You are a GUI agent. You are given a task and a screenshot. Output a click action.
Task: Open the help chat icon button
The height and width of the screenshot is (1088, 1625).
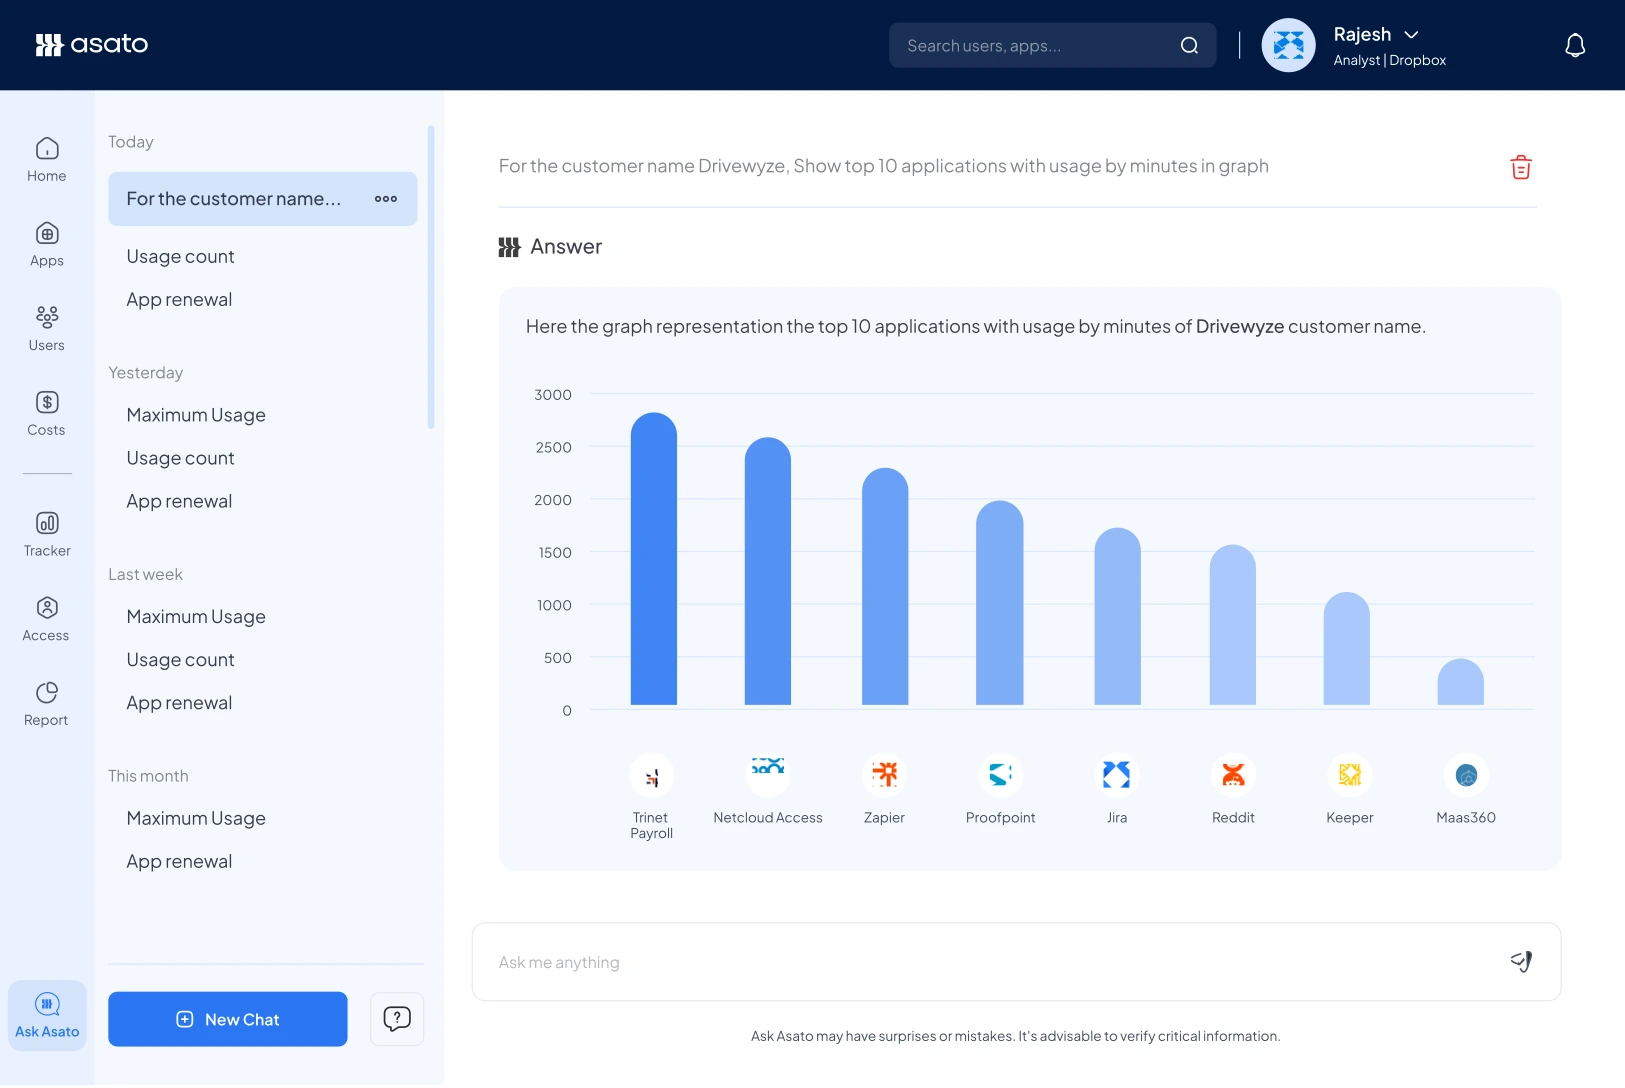click(x=397, y=1019)
